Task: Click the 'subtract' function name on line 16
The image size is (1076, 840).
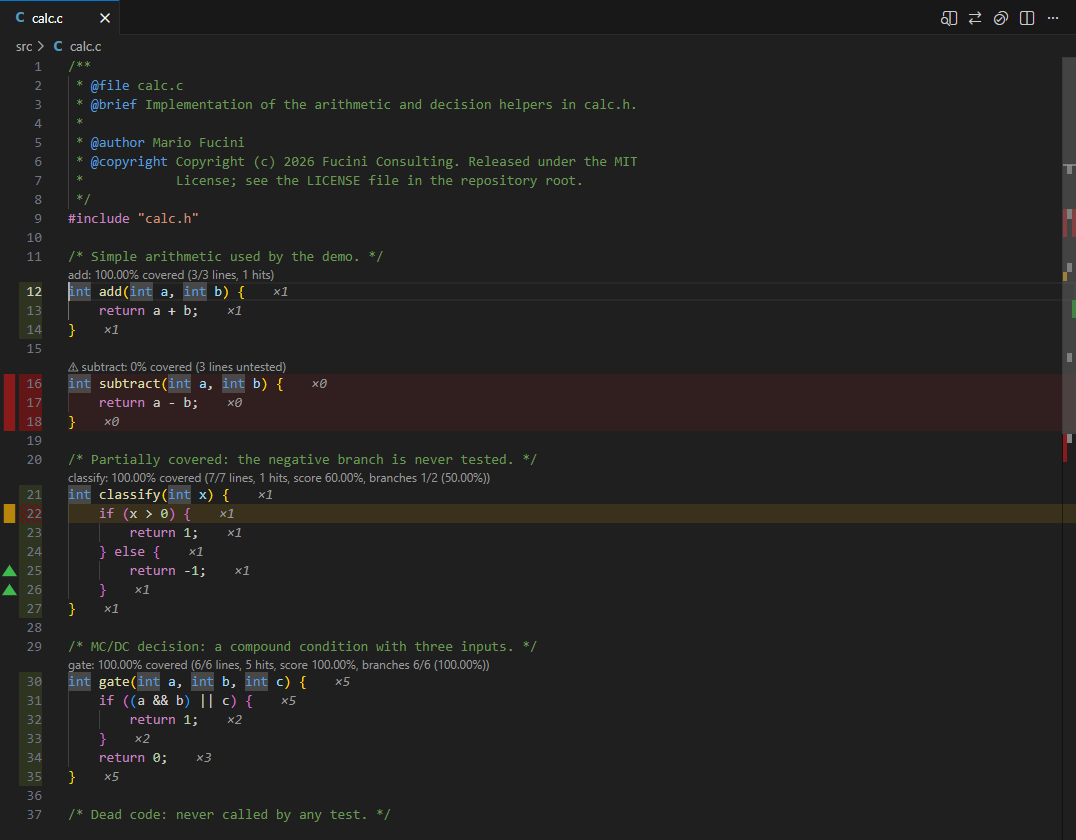Action: [x=129, y=384]
